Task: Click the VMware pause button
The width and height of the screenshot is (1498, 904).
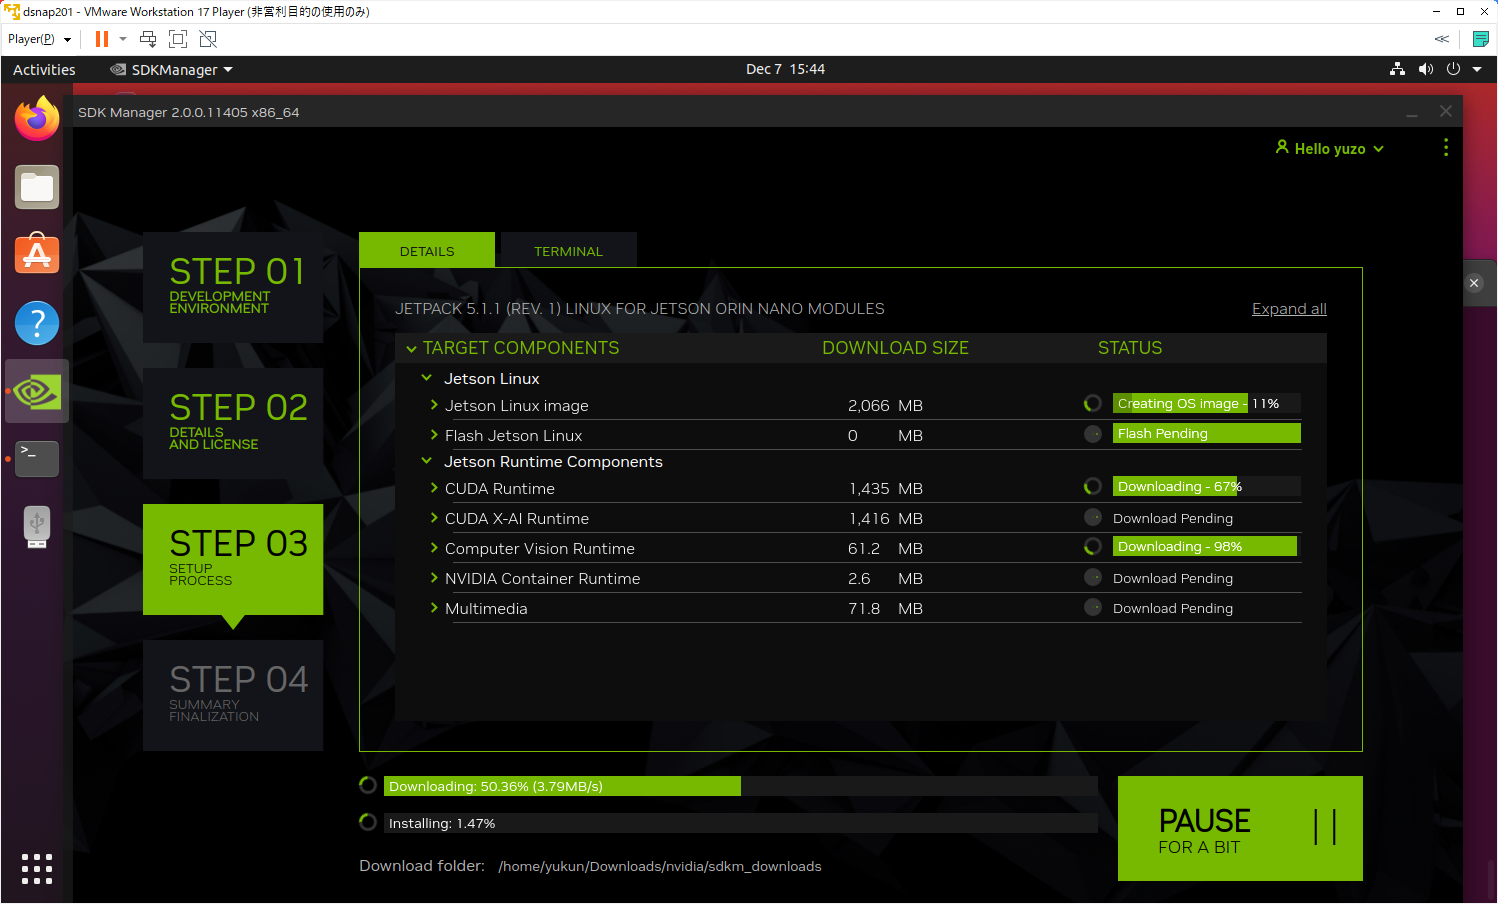Action: click(x=102, y=39)
